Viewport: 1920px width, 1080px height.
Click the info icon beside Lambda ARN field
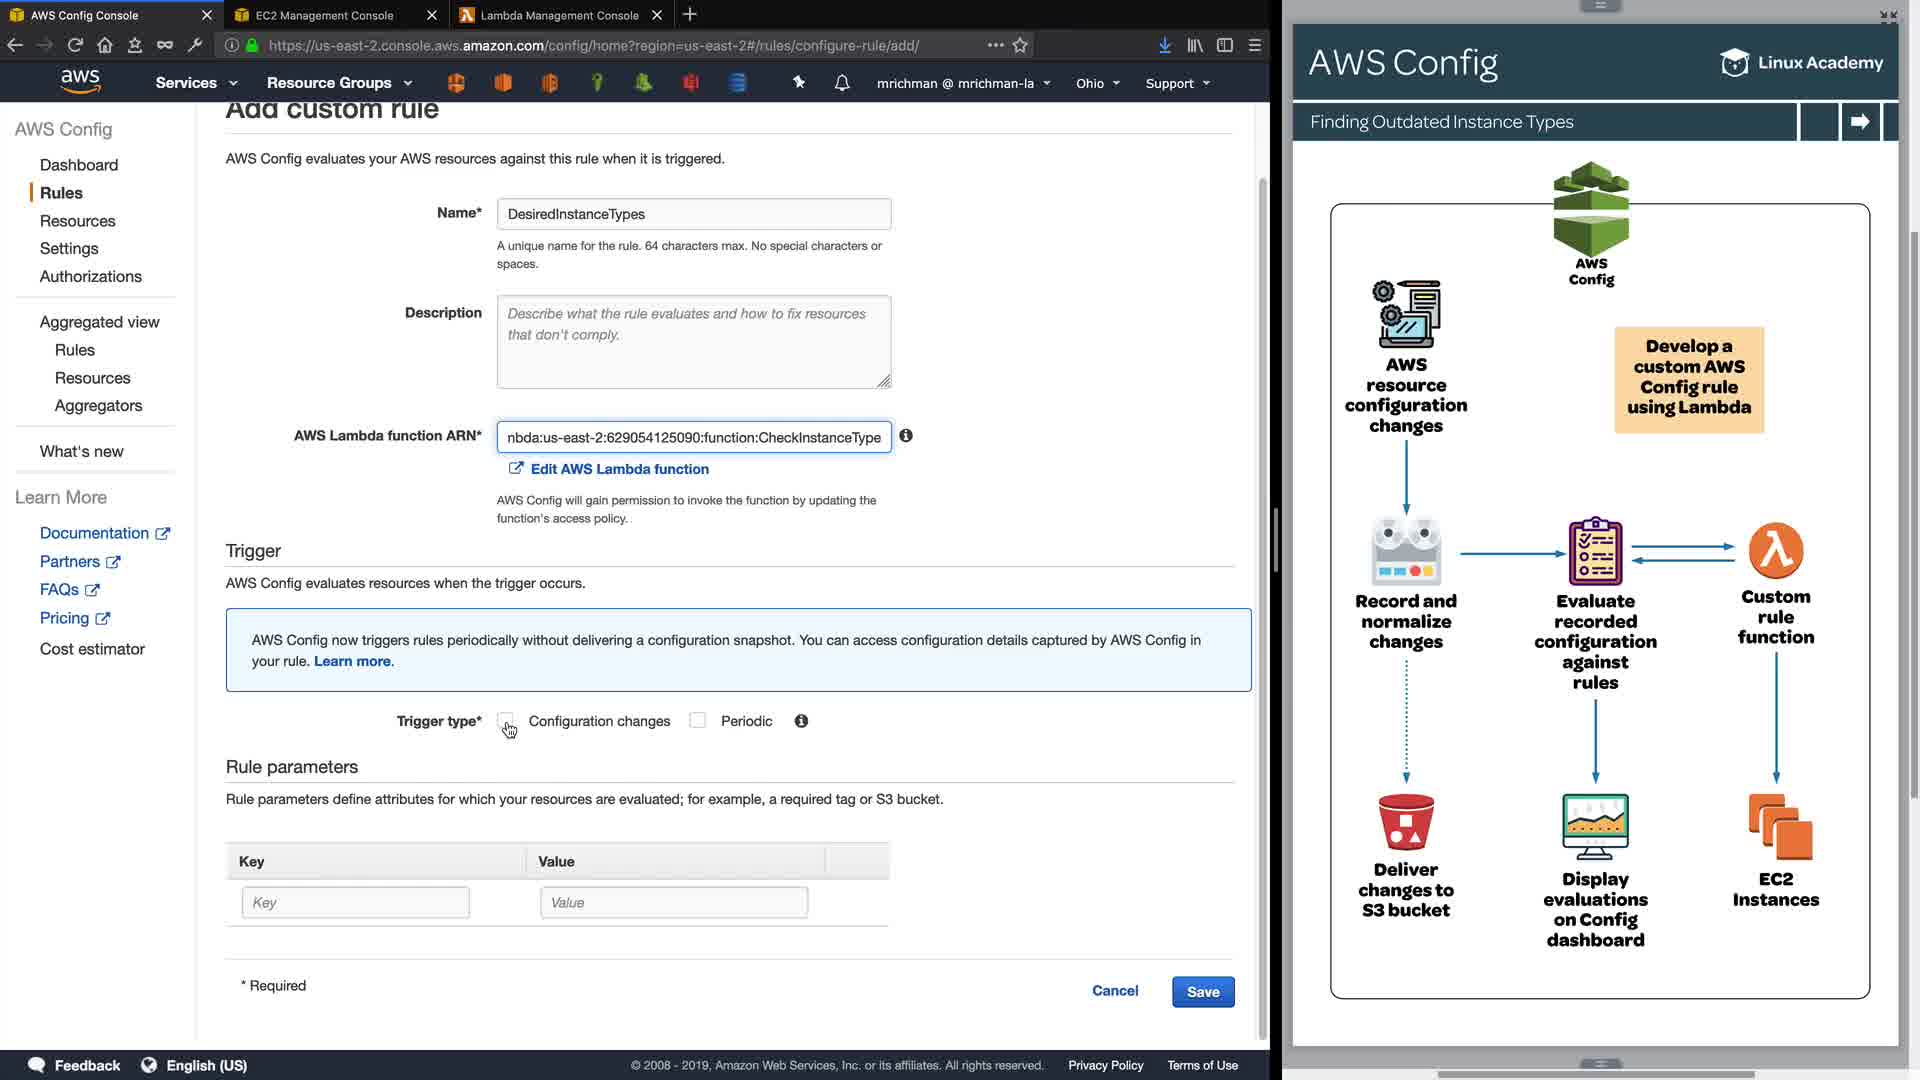point(906,436)
